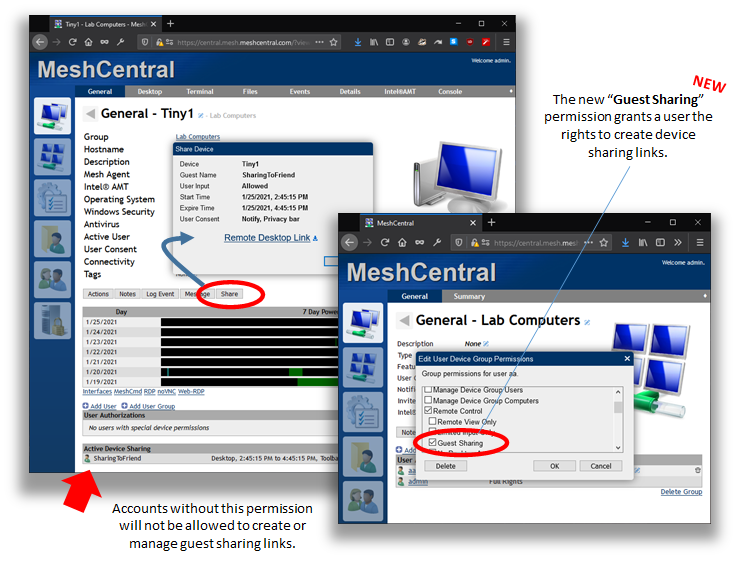This screenshot has height=561, width=740.
Task: Open the My Account checklist icon in left window sidebar
Action: point(52,198)
